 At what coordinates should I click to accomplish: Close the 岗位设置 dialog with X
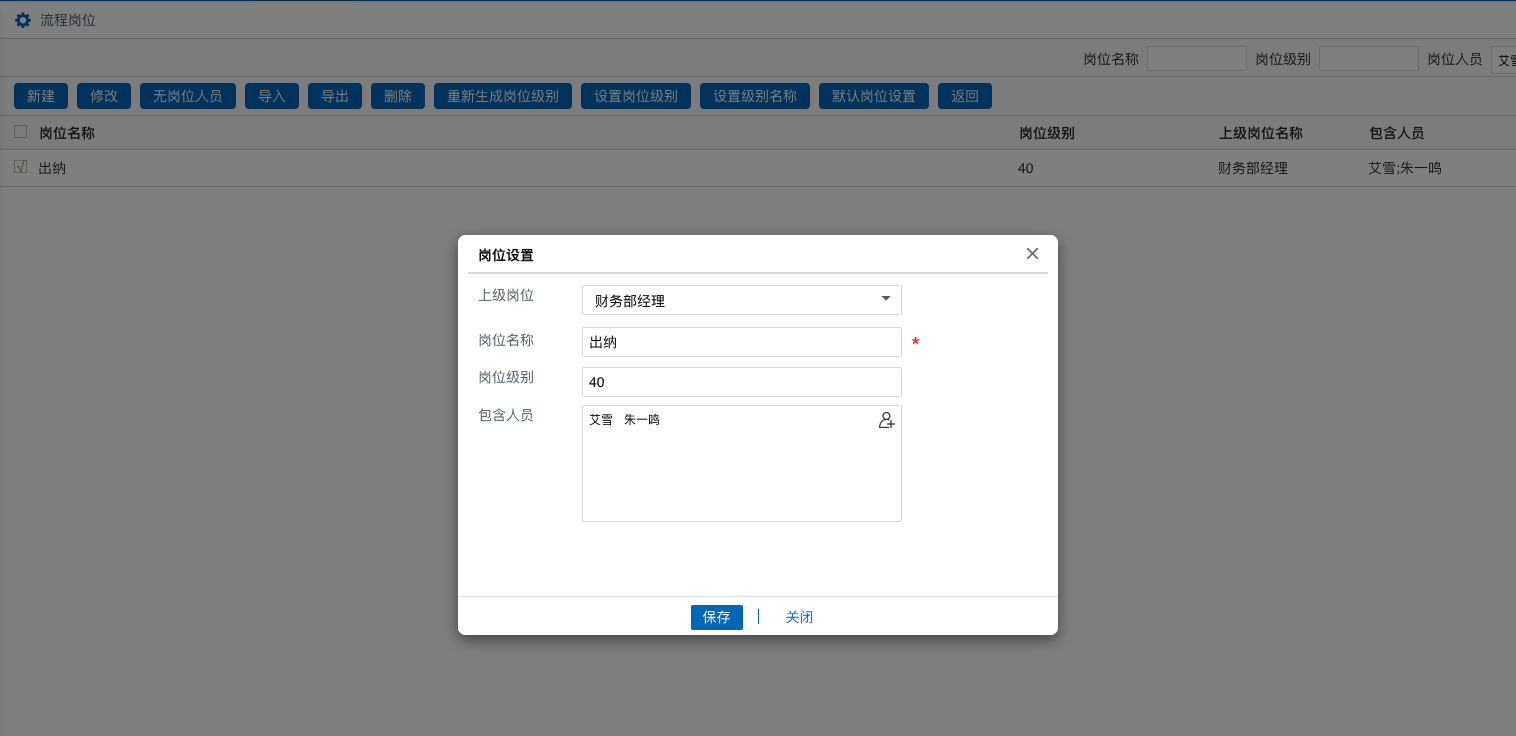tap(1032, 254)
